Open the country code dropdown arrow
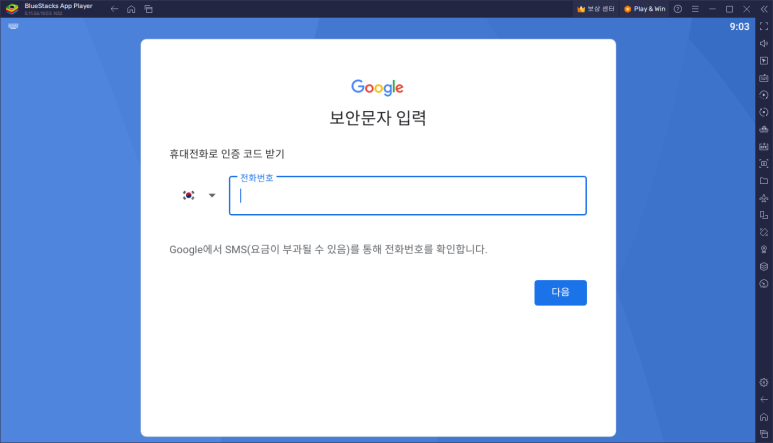The height and width of the screenshot is (443, 773). pyautogui.click(x=212, y=196)
